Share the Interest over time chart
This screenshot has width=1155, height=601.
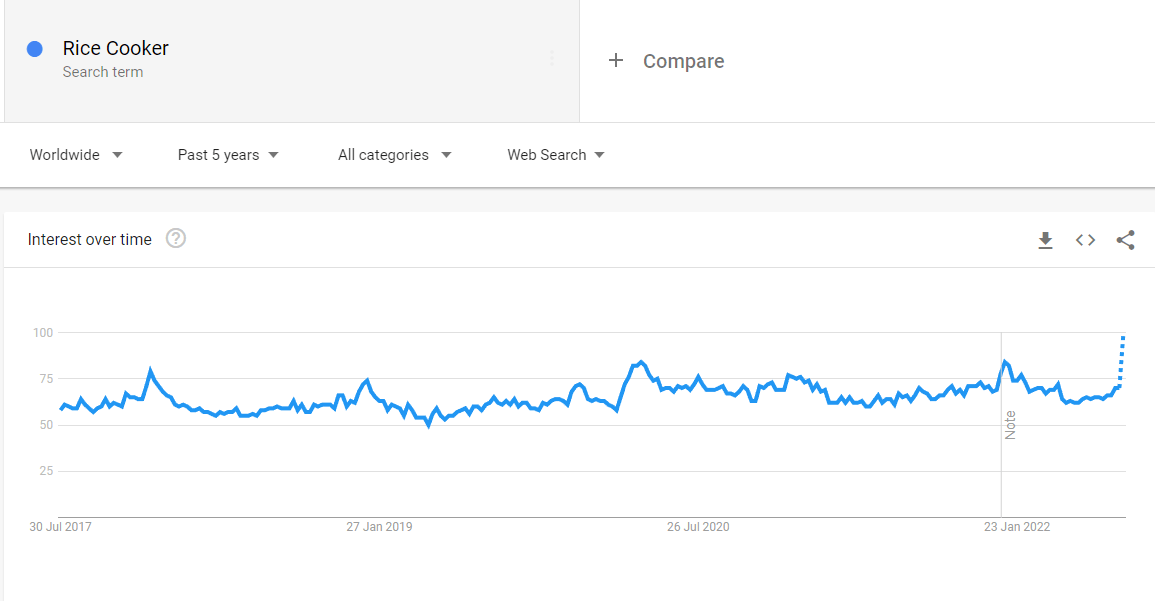point(1126,240)
